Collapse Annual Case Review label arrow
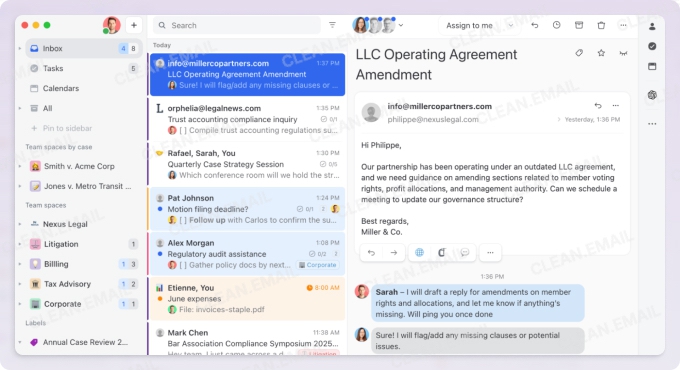 point(20,342)
